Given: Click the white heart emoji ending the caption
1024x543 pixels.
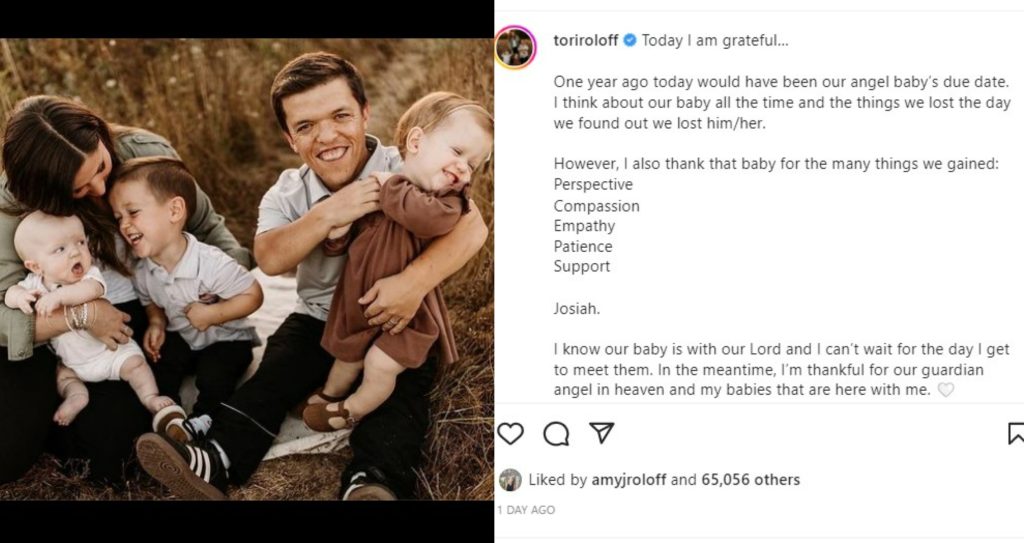Looking at the screenshot, I should coord(945,391).
